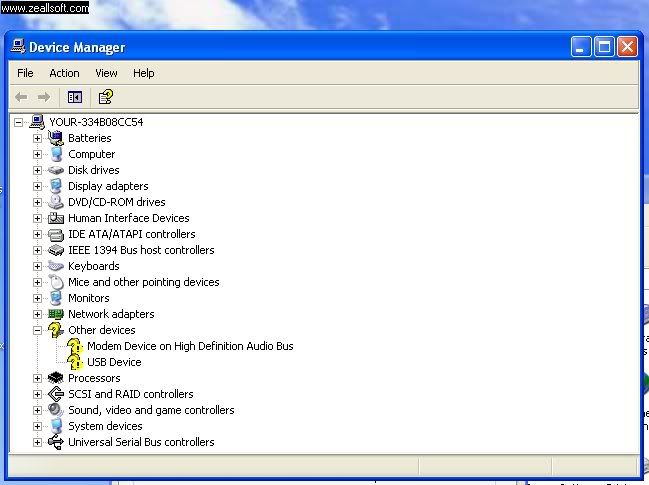Click the DVD/CD-ROM drives disc icon

[x=56, y=202]
